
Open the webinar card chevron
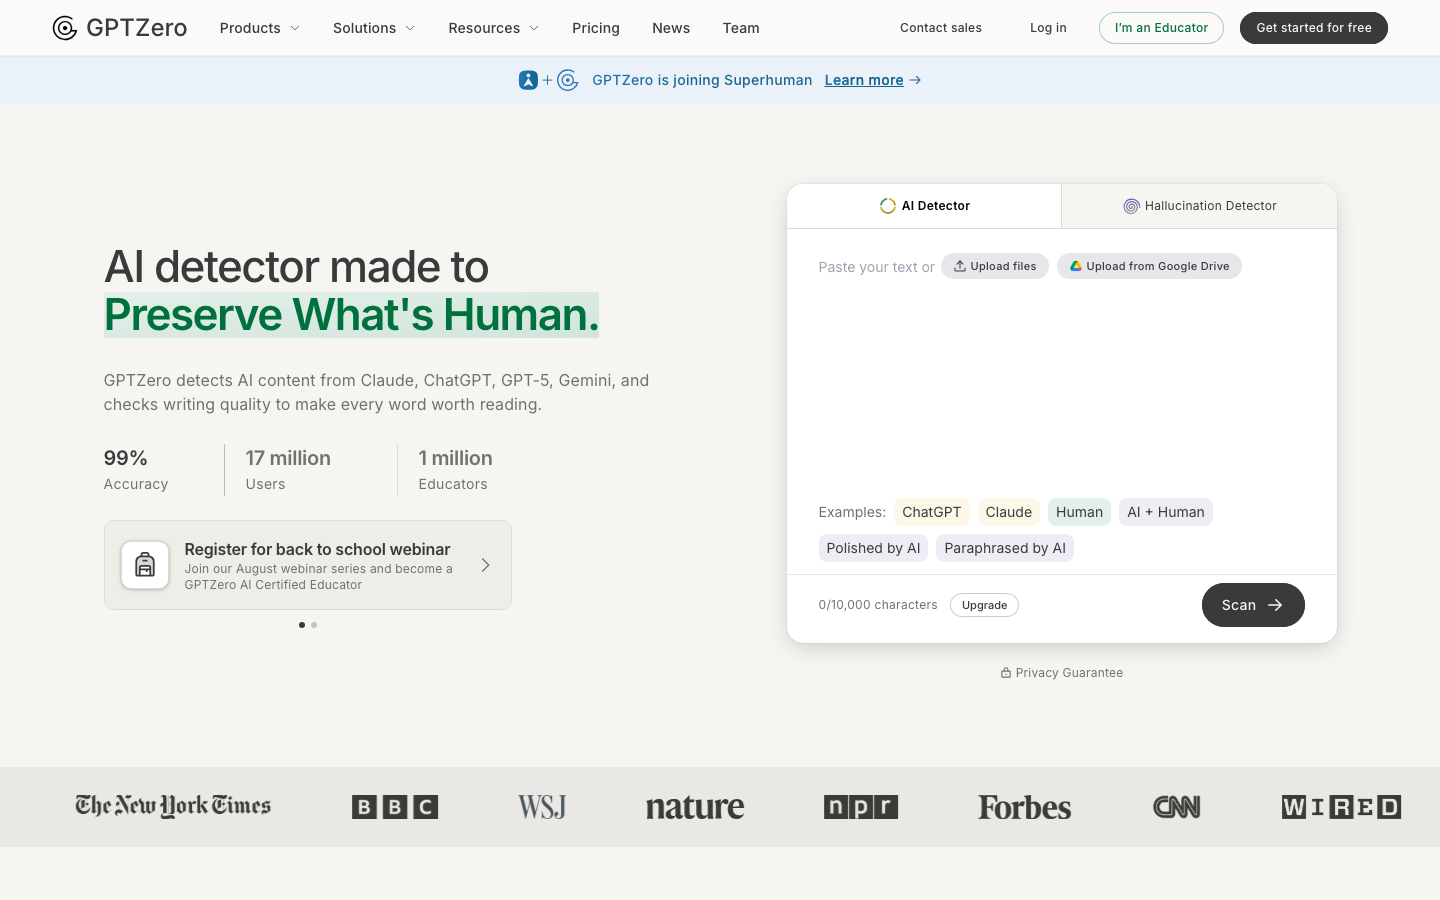click(x=486, y=565)
